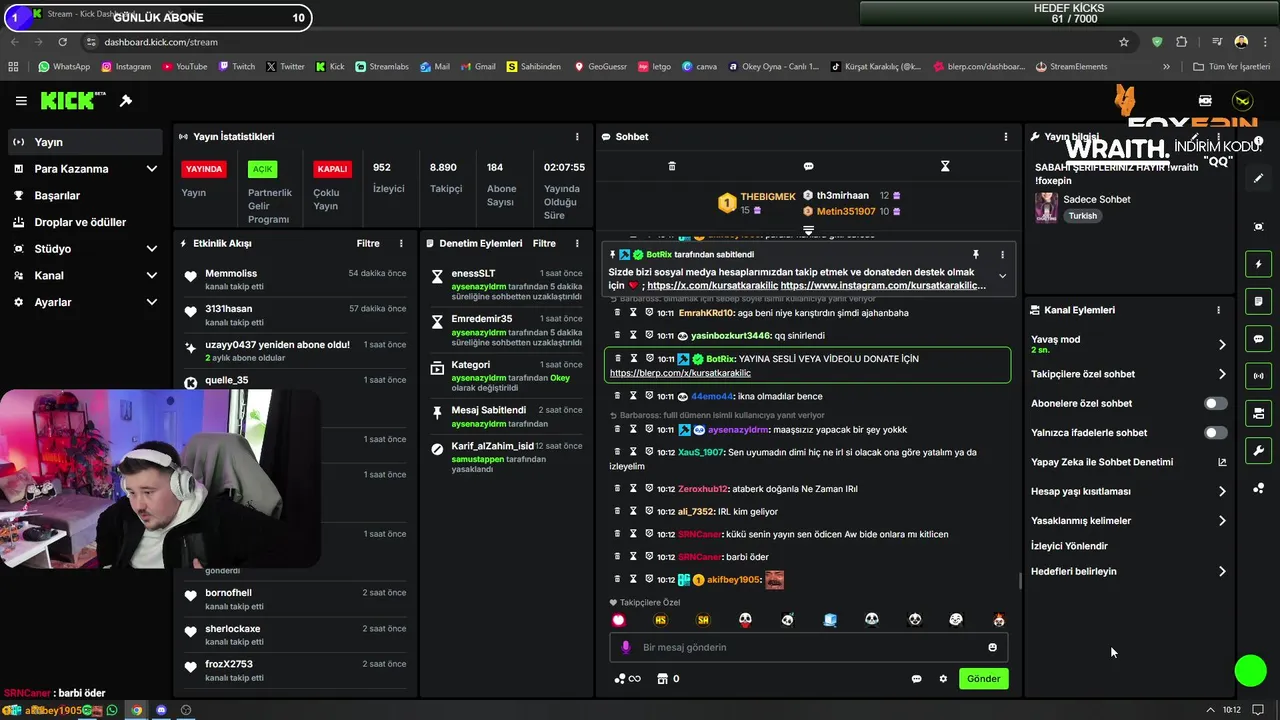Toggle Yalnızca ifadelerle sohbet switch
Screen dimensions: 1280x720
click(1215, 433)
